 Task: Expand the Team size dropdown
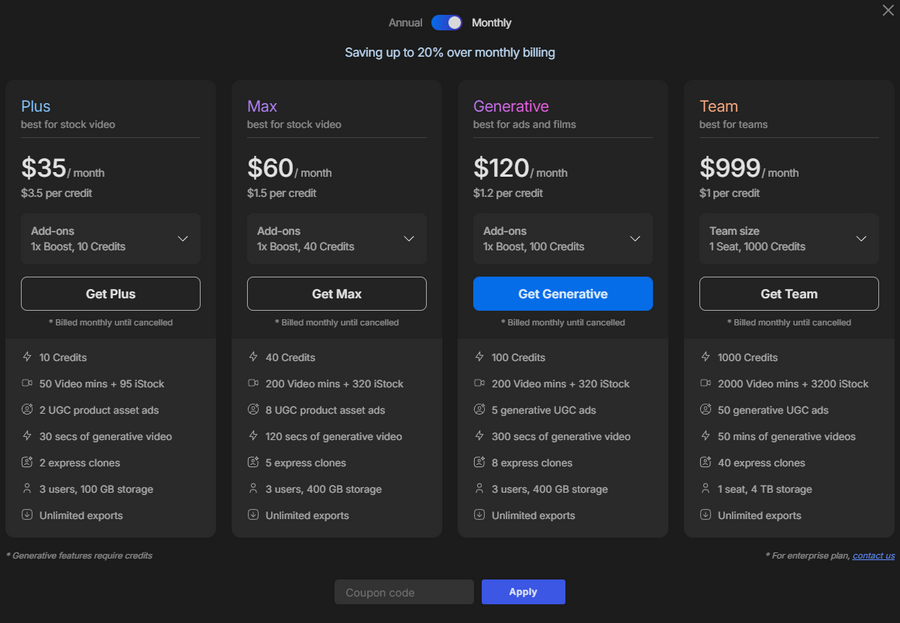tap(788, 239)
